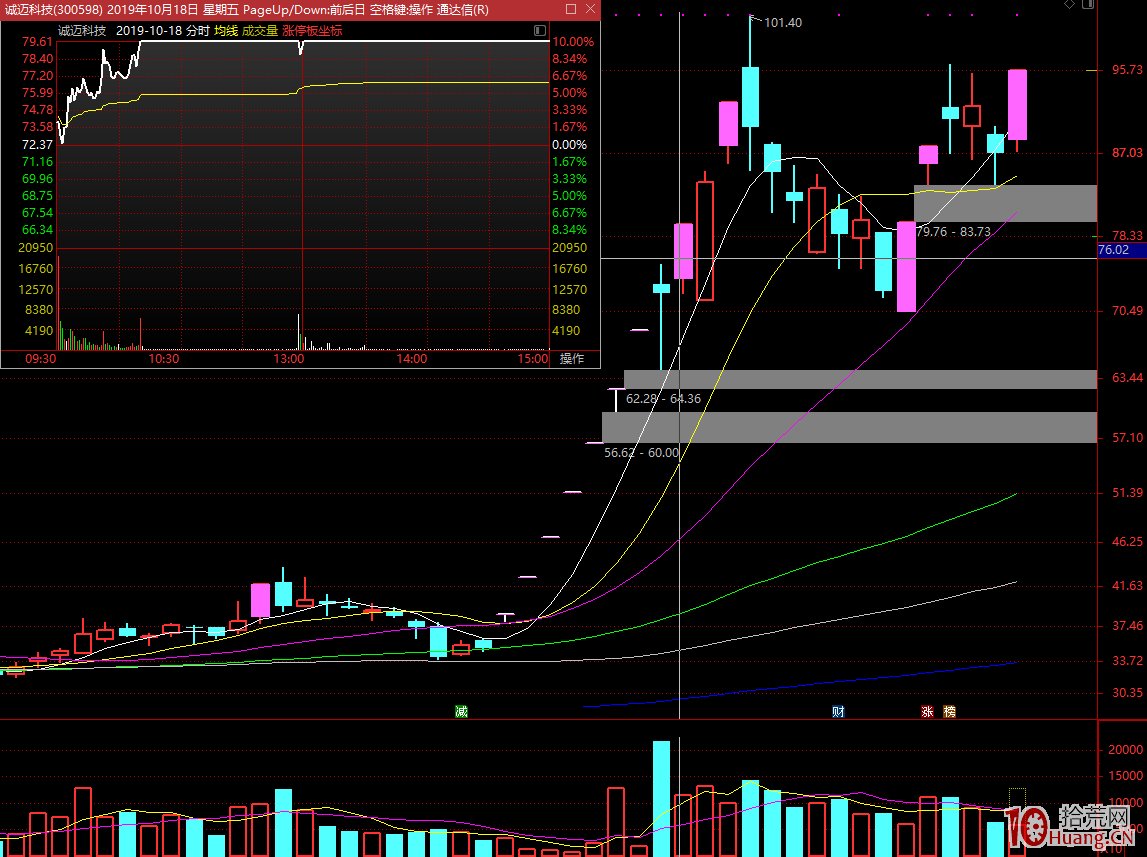Click the 财 financial marker icon

pos(838,712)
